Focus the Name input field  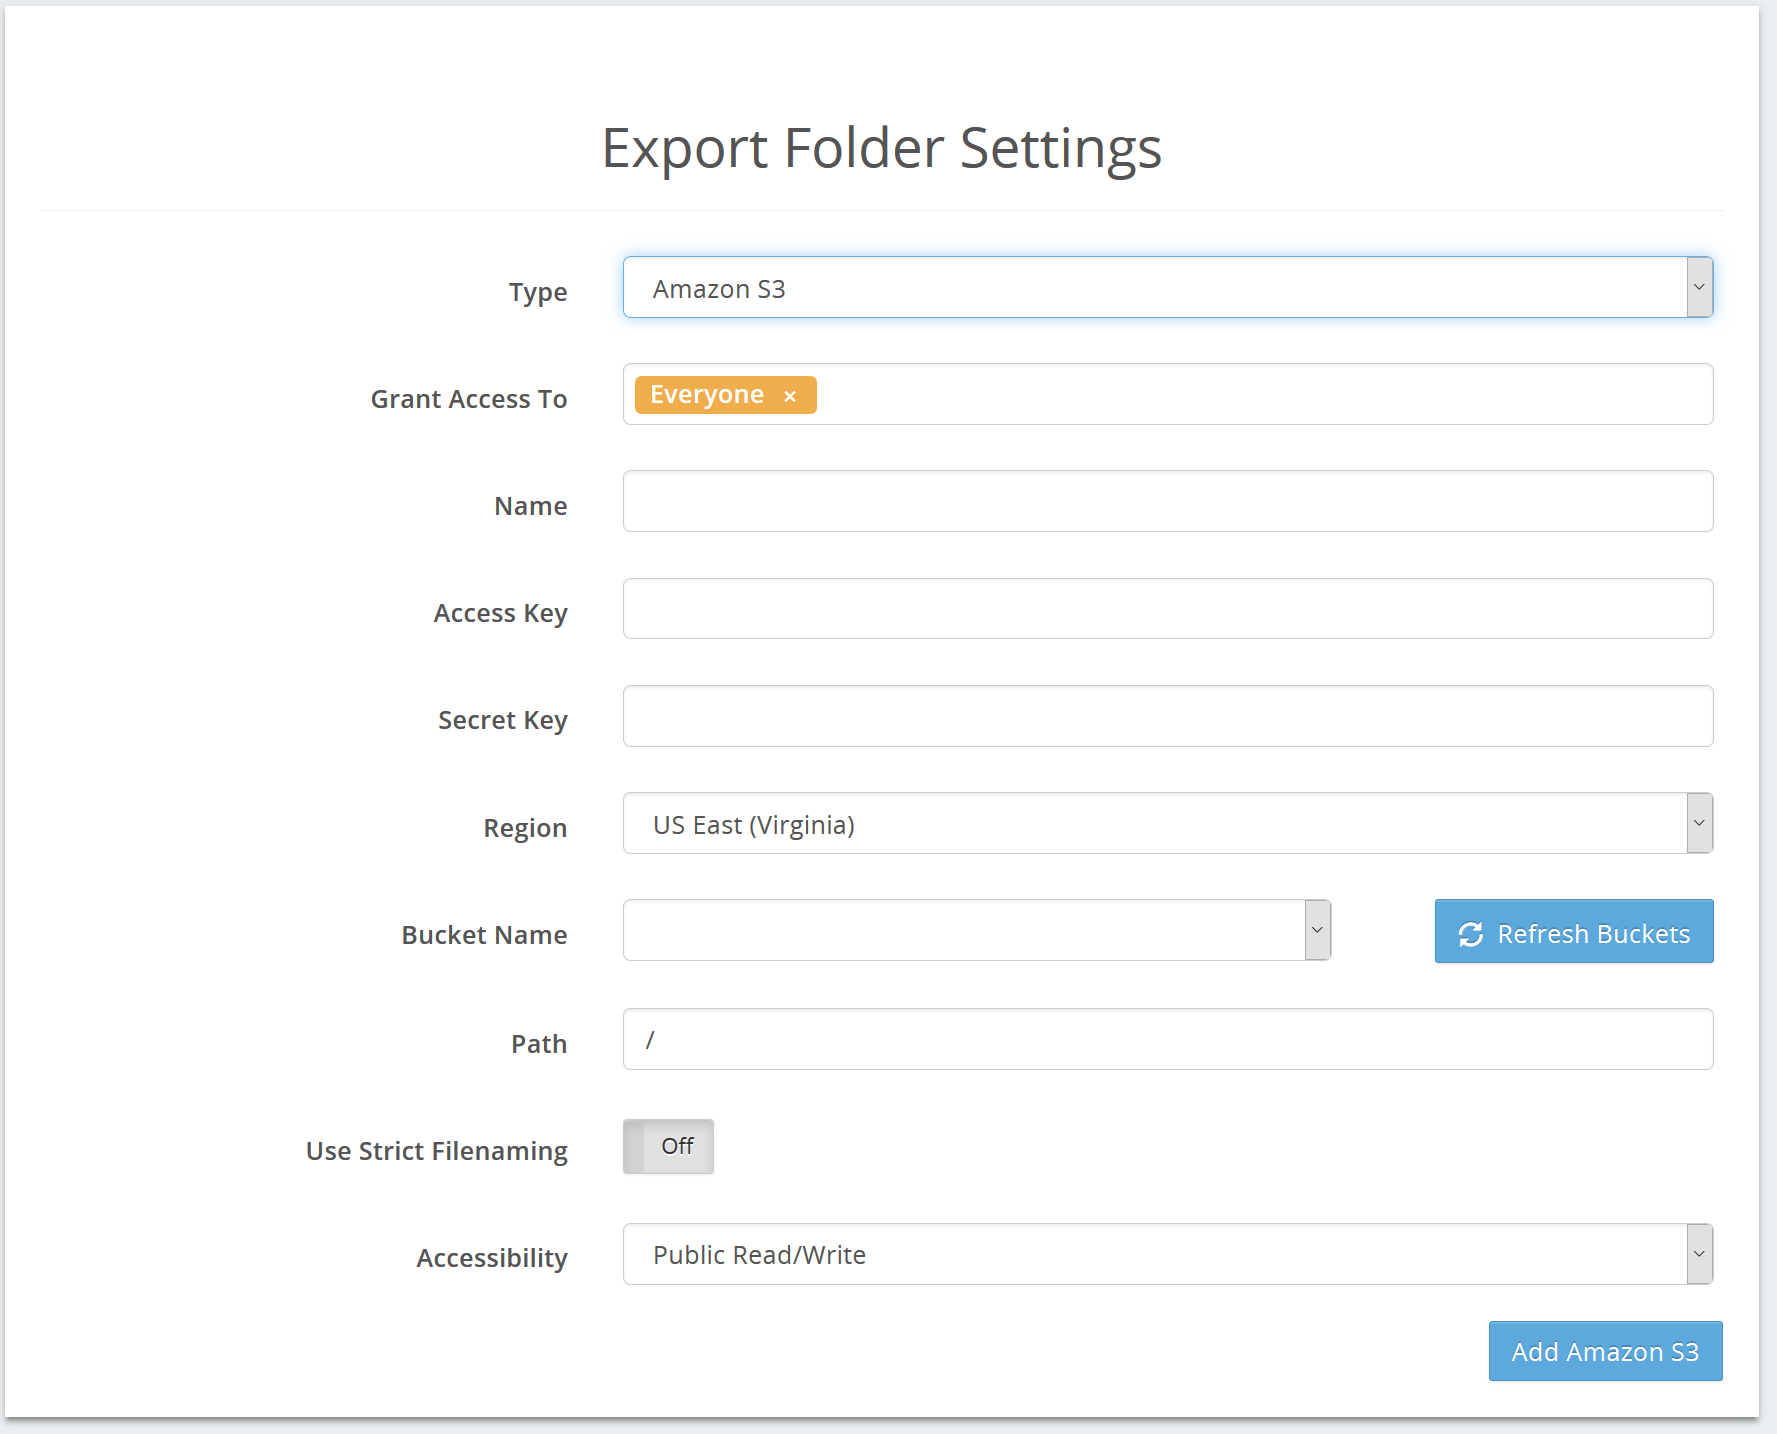pyautogui.click(x=1167, y=501)
